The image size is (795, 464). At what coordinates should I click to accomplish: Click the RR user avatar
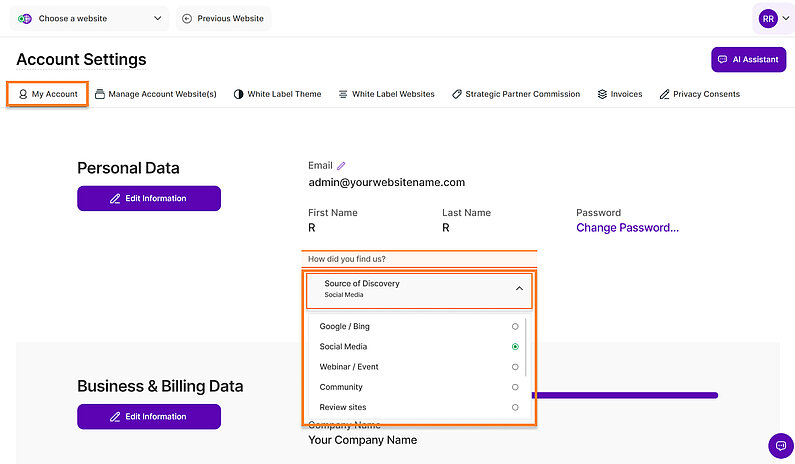[768, 18]
